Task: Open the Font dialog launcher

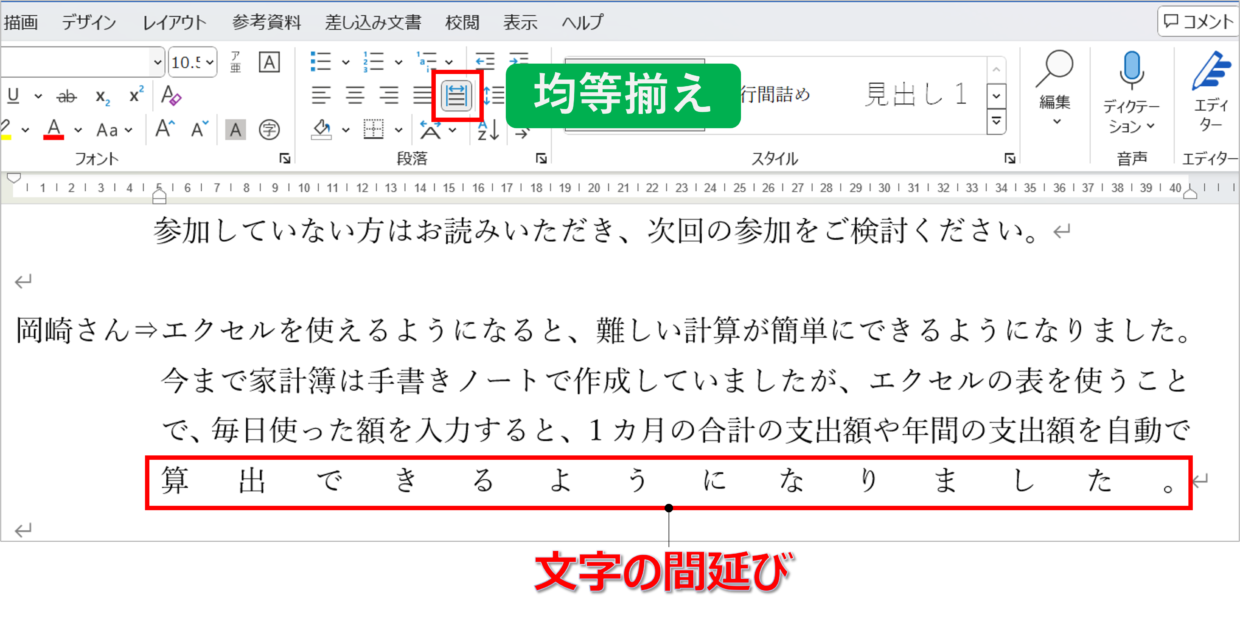Action: [x=286, y=158]
